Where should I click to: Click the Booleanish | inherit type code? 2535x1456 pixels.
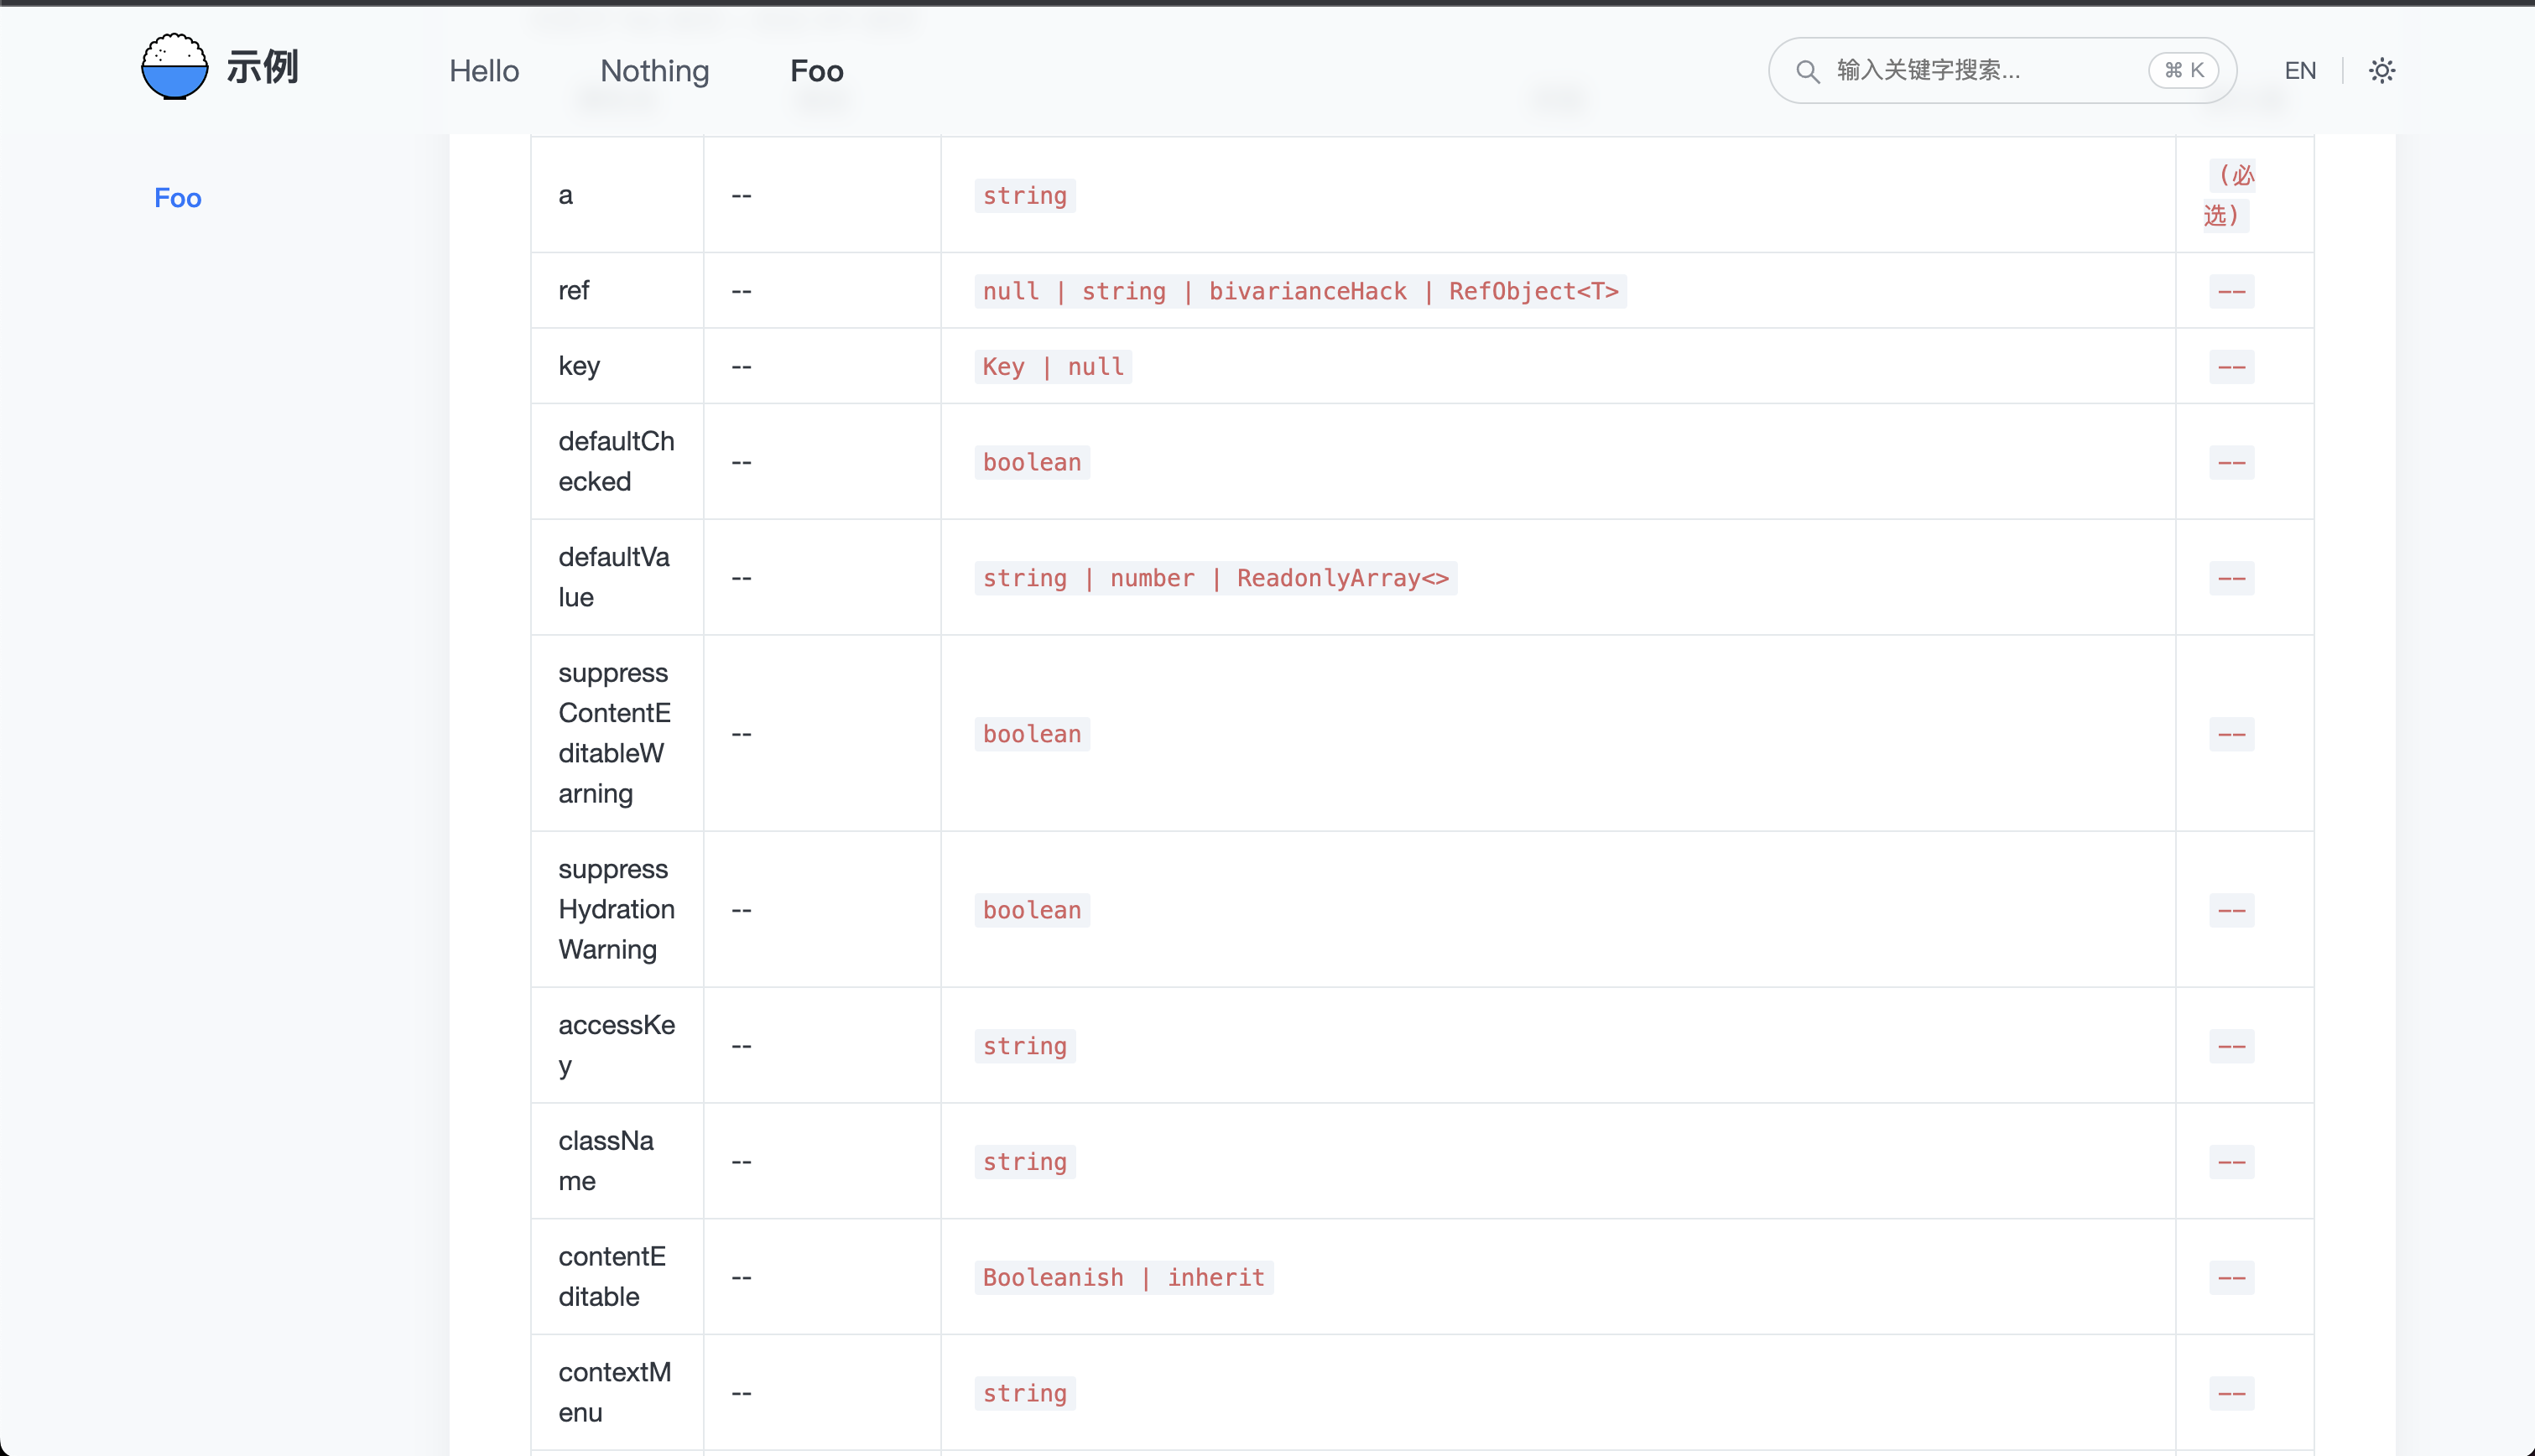[x=1123, y=1277]
